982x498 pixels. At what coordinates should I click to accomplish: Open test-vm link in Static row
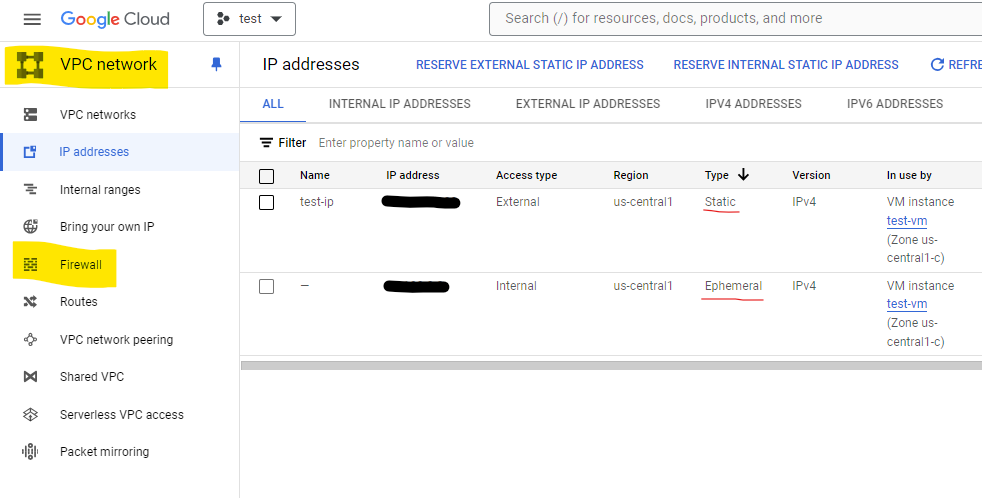pos(907,220)
